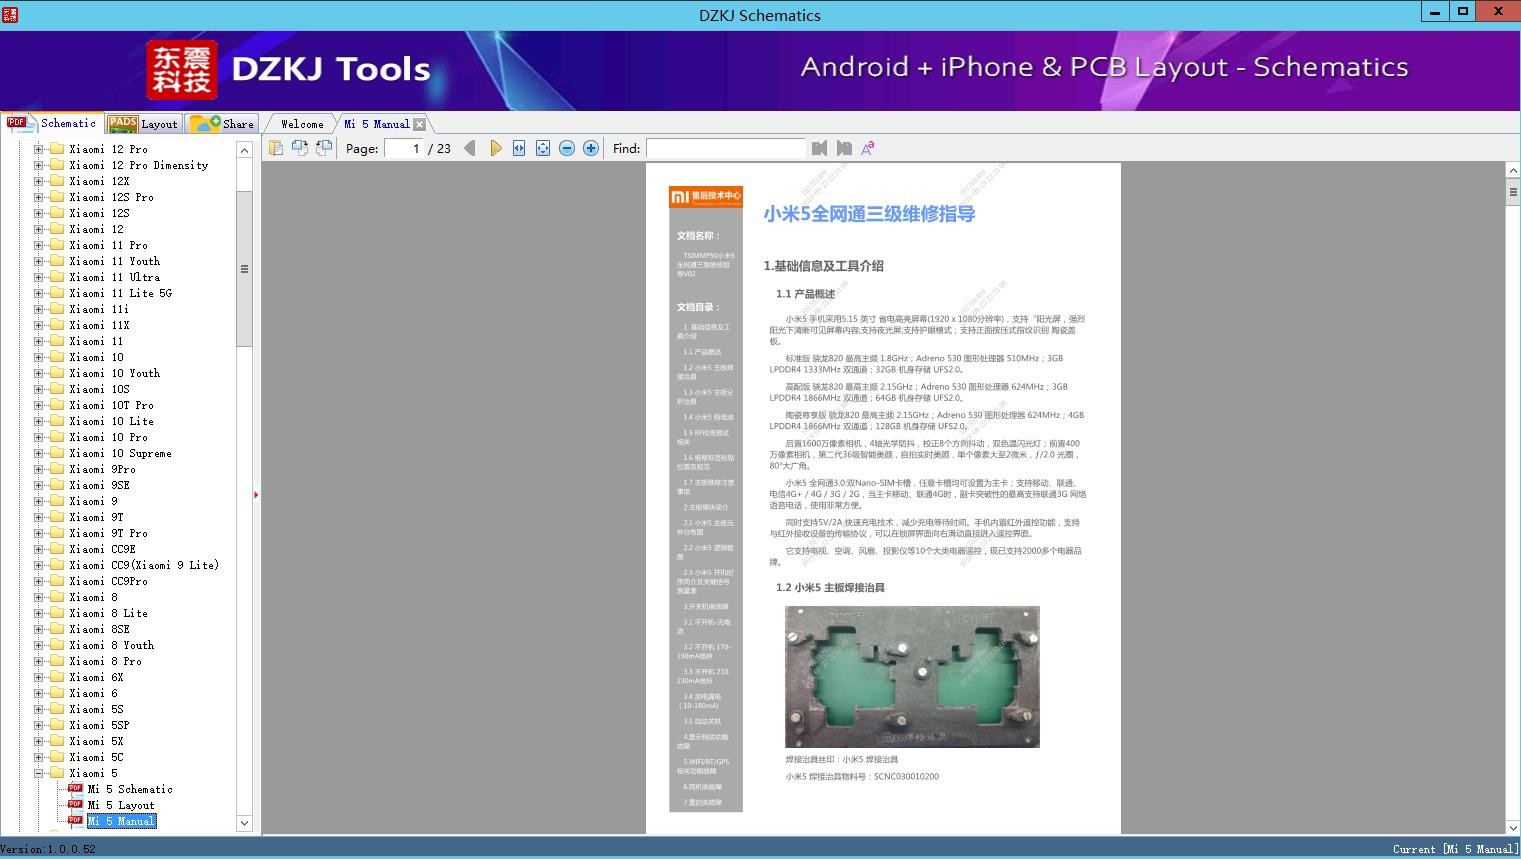Viewport: 1521px width, 859px height.
Task: Click the DZKJ Tools red logo
Action: [182, 70]
